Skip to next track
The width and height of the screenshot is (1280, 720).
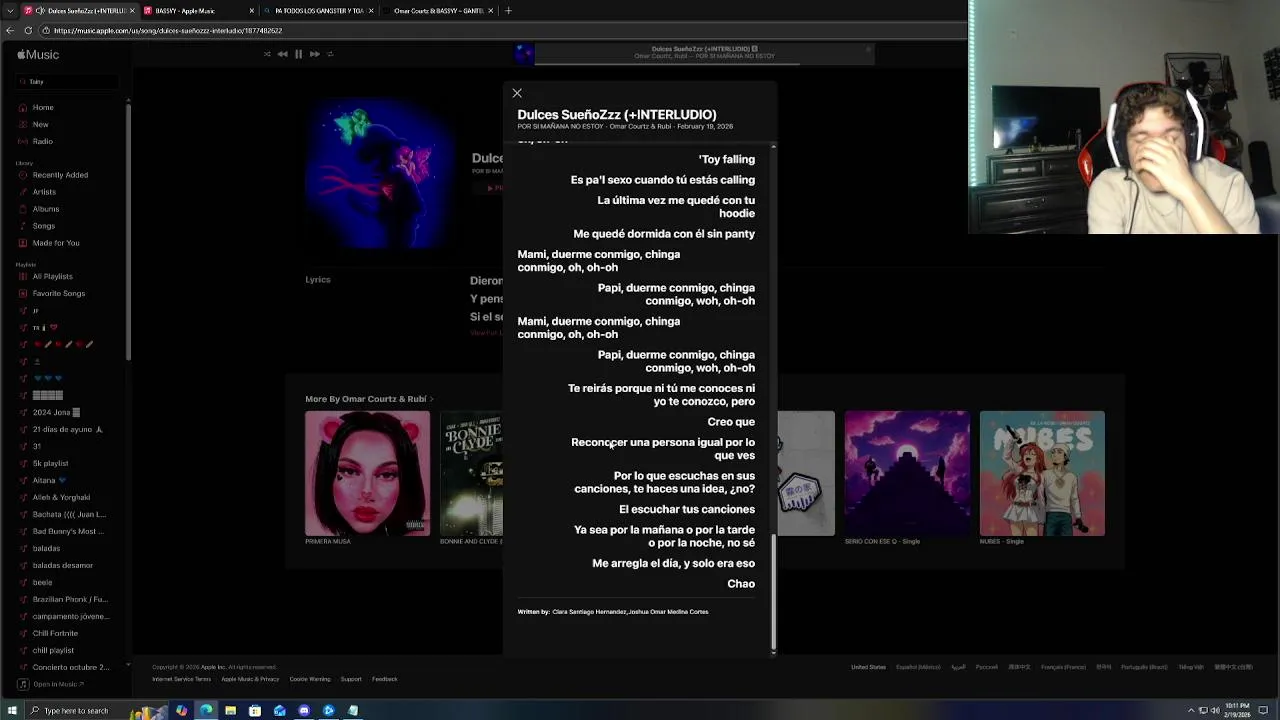click(314, 54)
